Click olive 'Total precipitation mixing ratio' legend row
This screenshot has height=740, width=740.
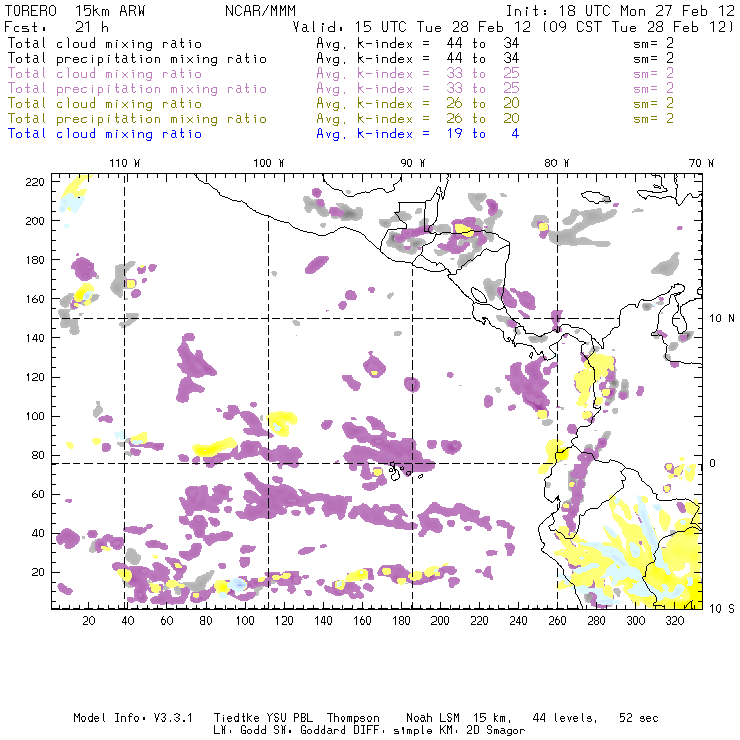point(341,118)
